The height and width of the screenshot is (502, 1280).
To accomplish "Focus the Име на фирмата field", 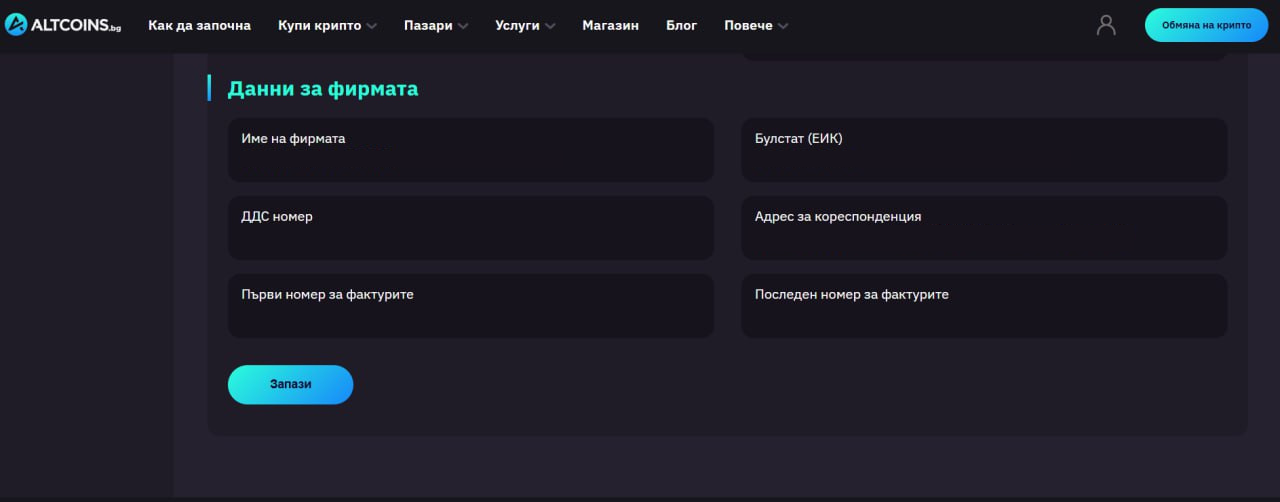I will pyautogui.click(x=471, y=150).
